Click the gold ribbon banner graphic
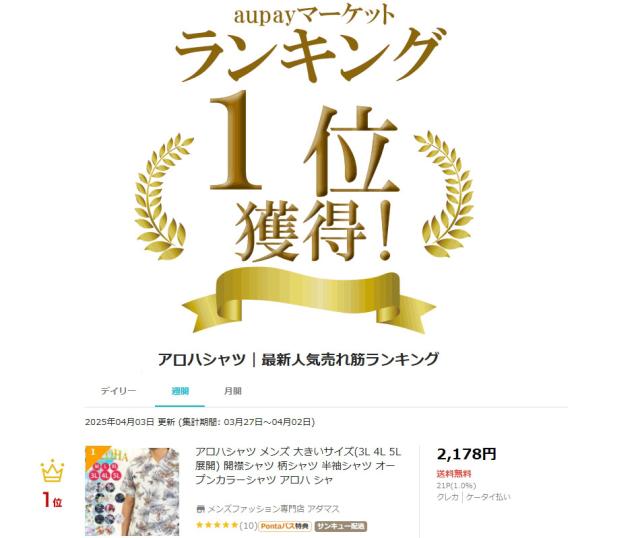 click(x=309, y=301)
